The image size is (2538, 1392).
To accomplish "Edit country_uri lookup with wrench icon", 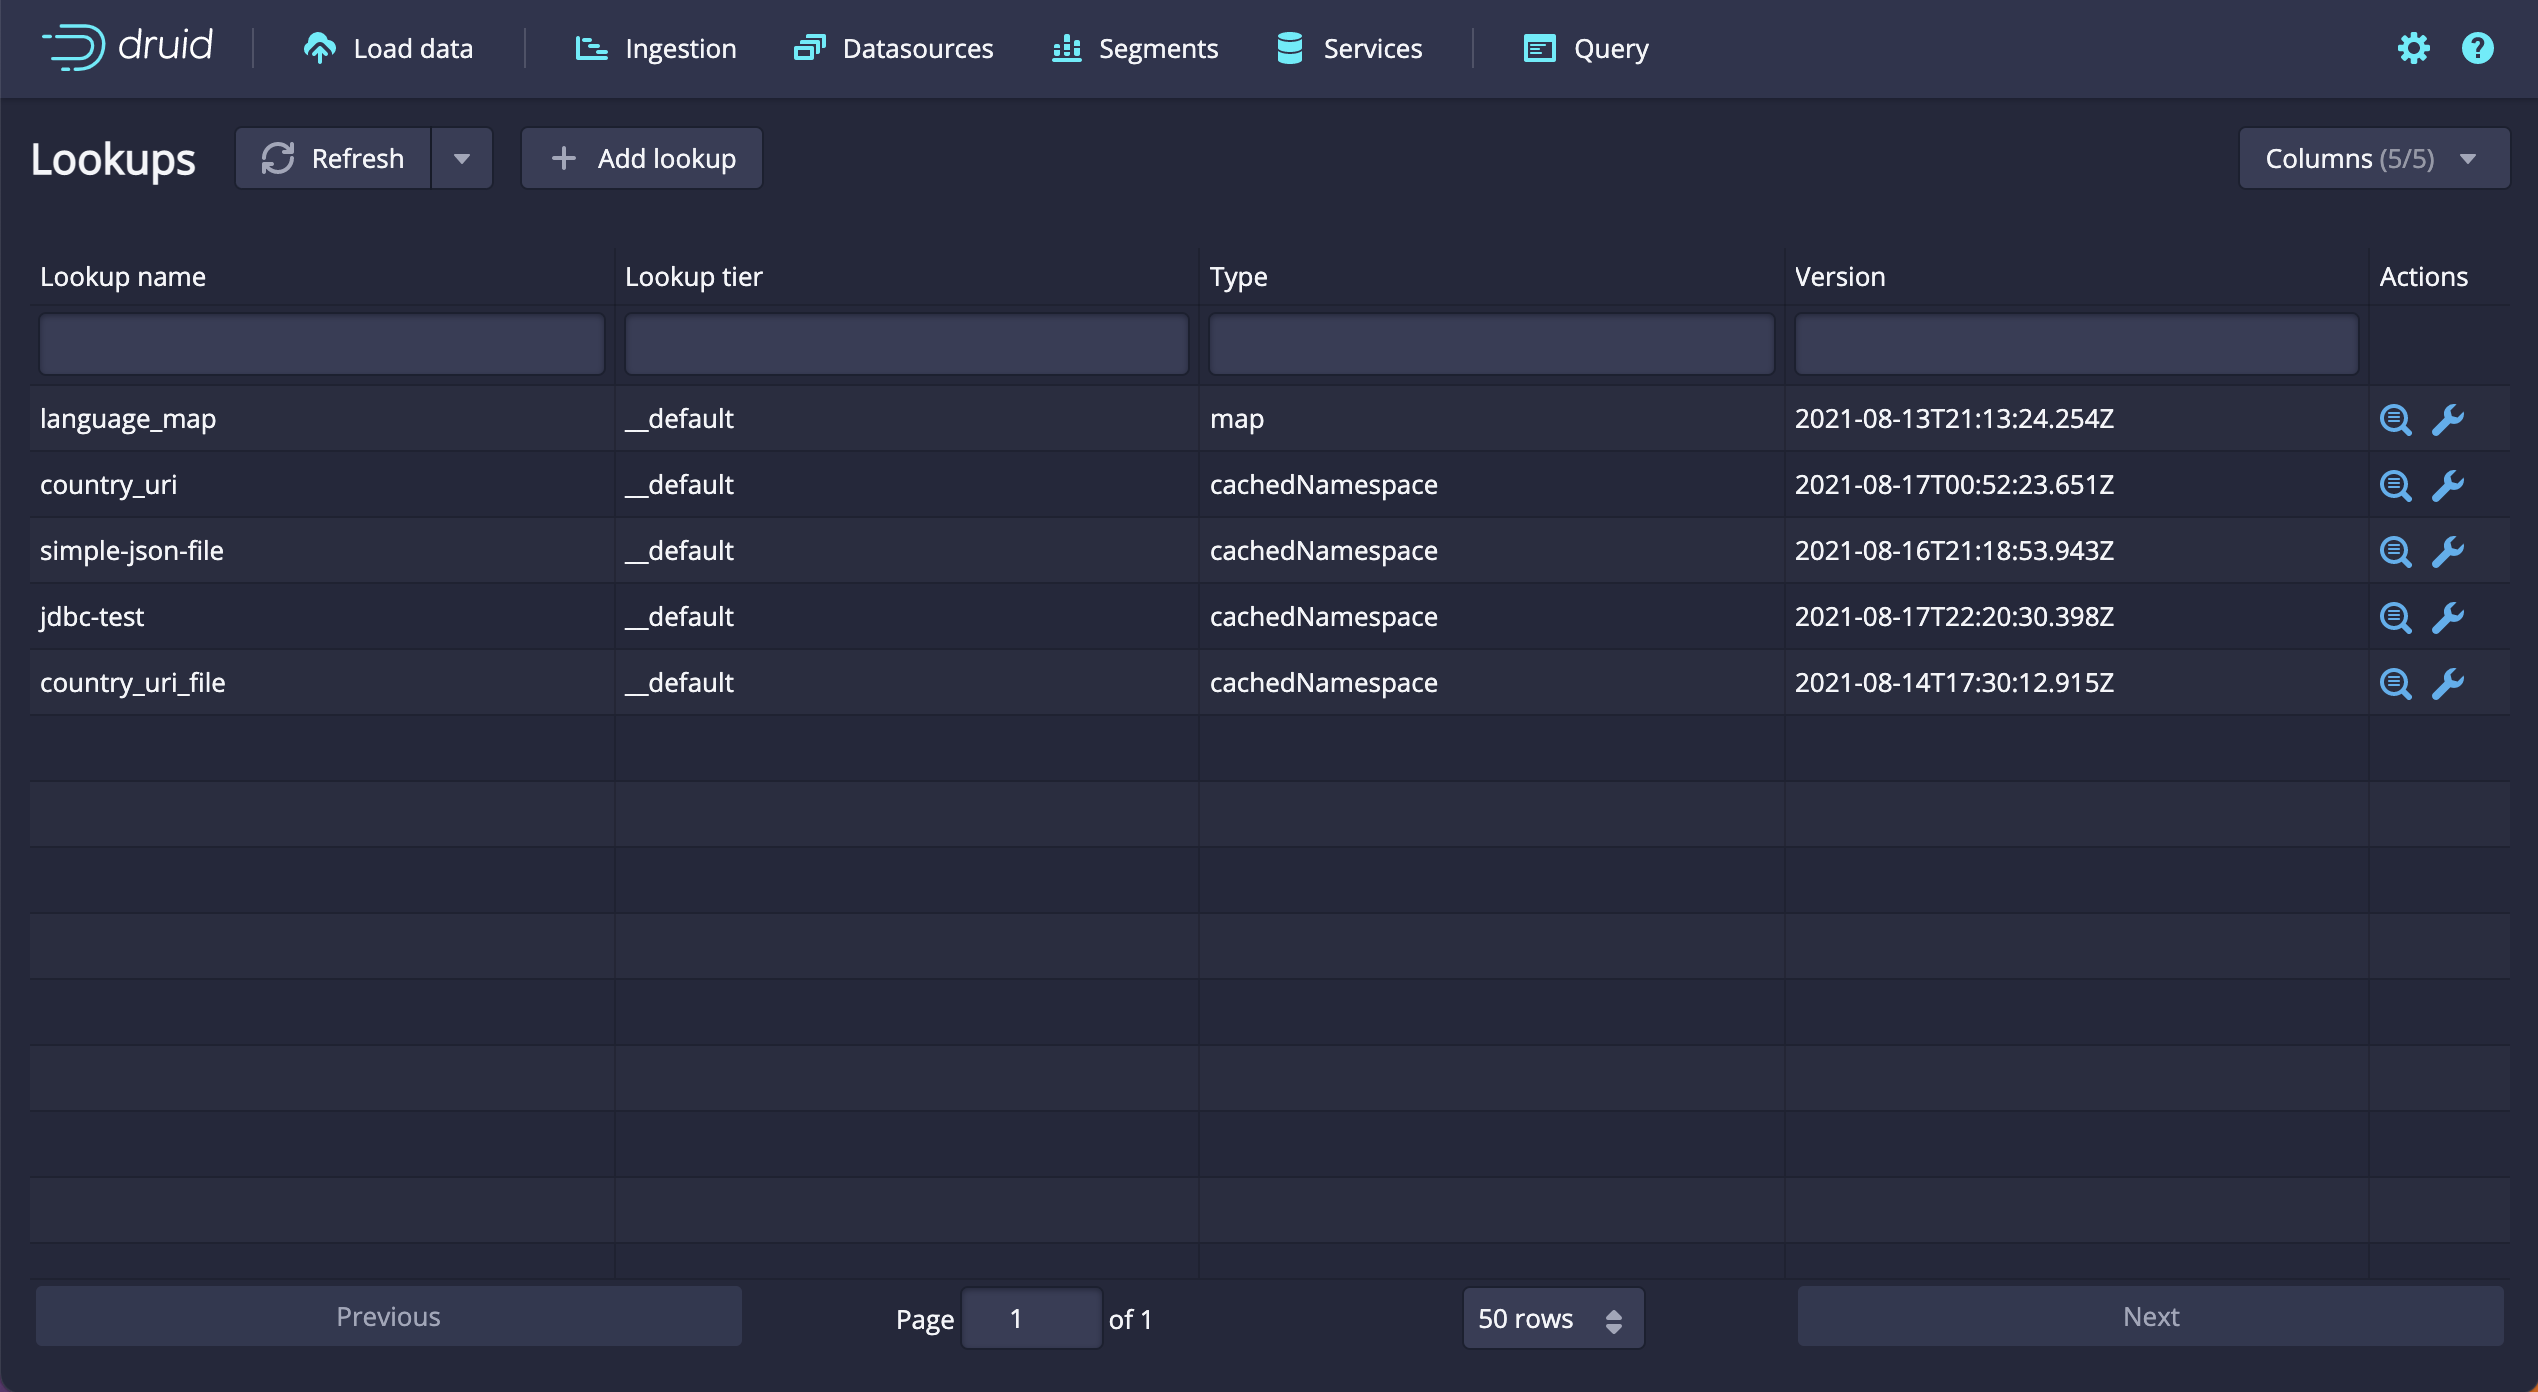I will [x=2447, y=486].
